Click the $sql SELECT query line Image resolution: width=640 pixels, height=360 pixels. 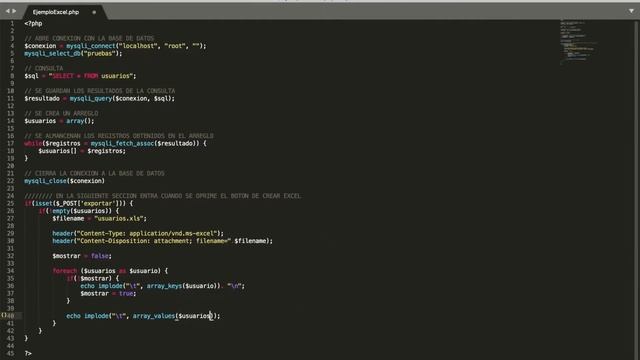[80, 76]
